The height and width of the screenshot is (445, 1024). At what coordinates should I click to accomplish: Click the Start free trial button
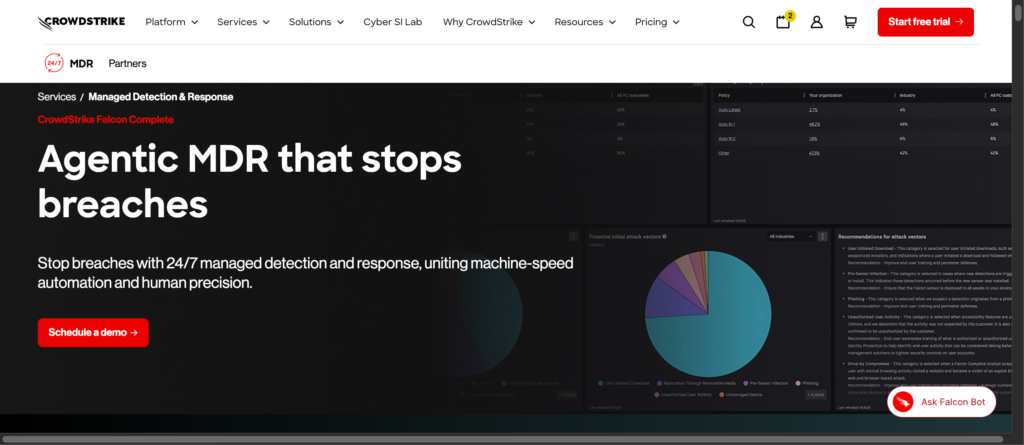pos(925,22)
